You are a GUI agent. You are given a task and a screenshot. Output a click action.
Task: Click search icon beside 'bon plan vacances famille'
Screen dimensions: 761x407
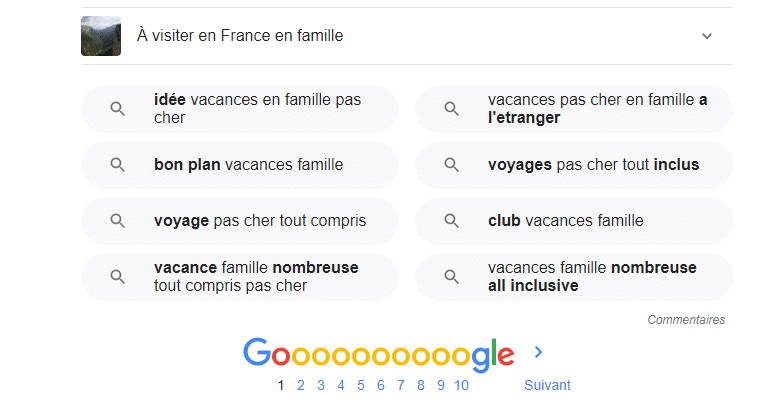[117, 165]
